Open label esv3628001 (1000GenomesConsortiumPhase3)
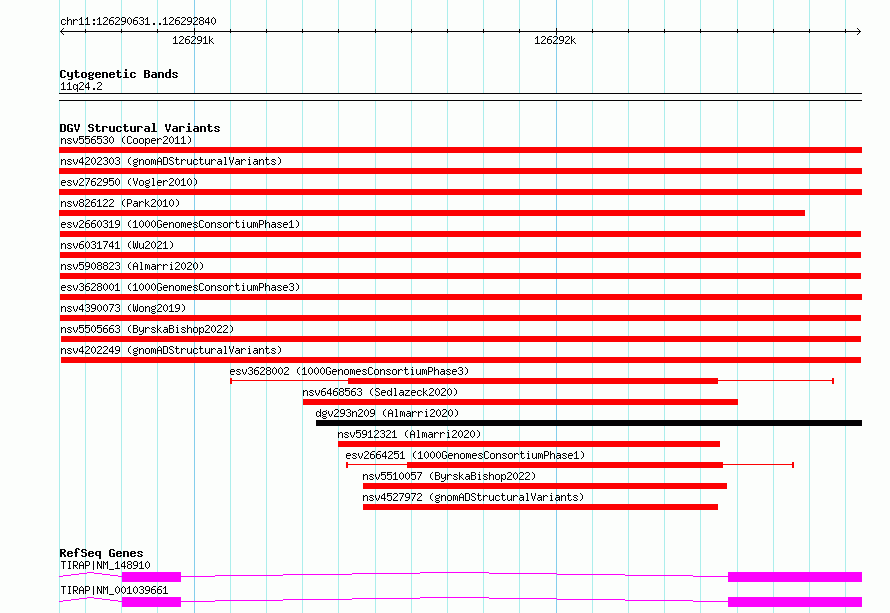The image size is (890, 613). tap(180, 287)
